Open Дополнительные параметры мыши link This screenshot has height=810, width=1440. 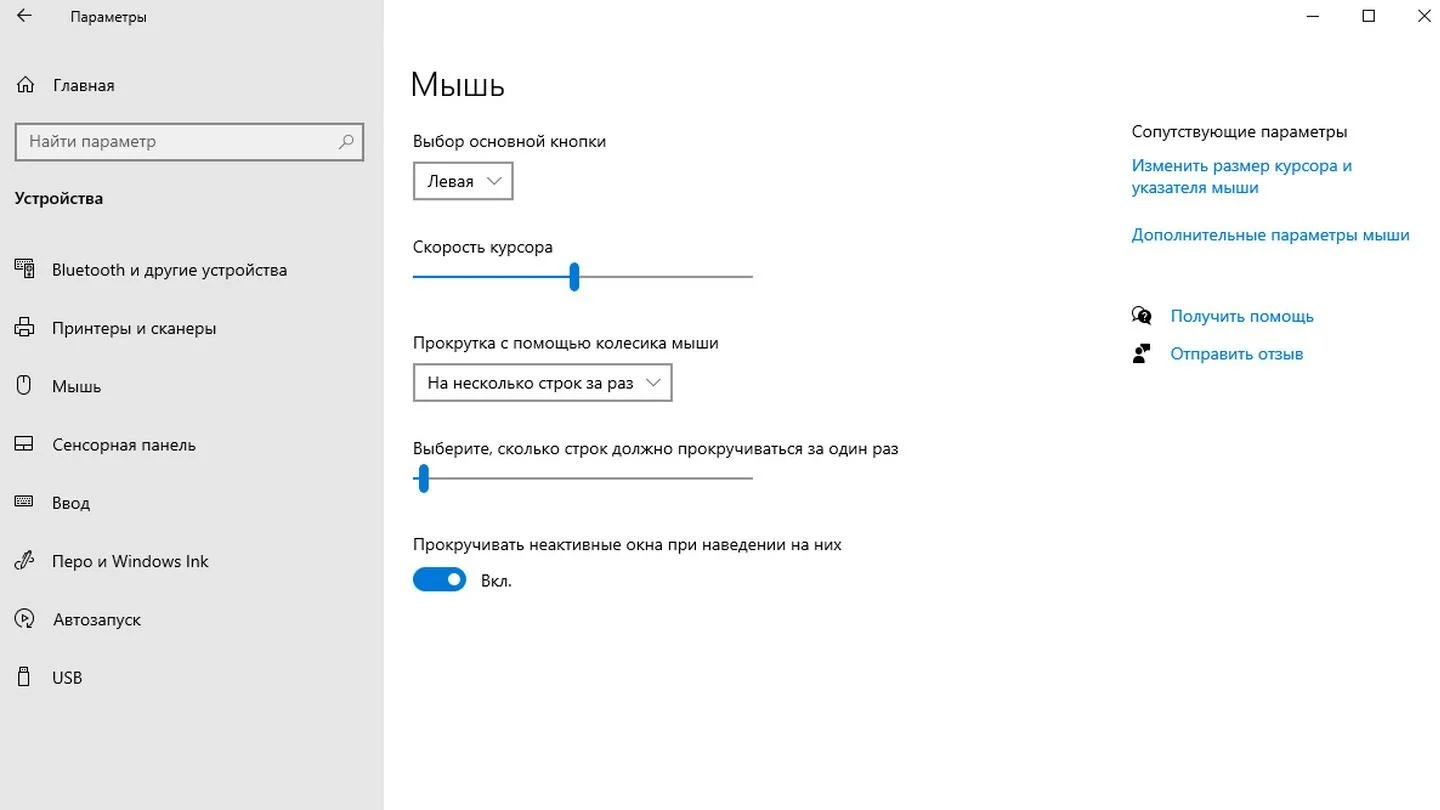(1270, 236)
